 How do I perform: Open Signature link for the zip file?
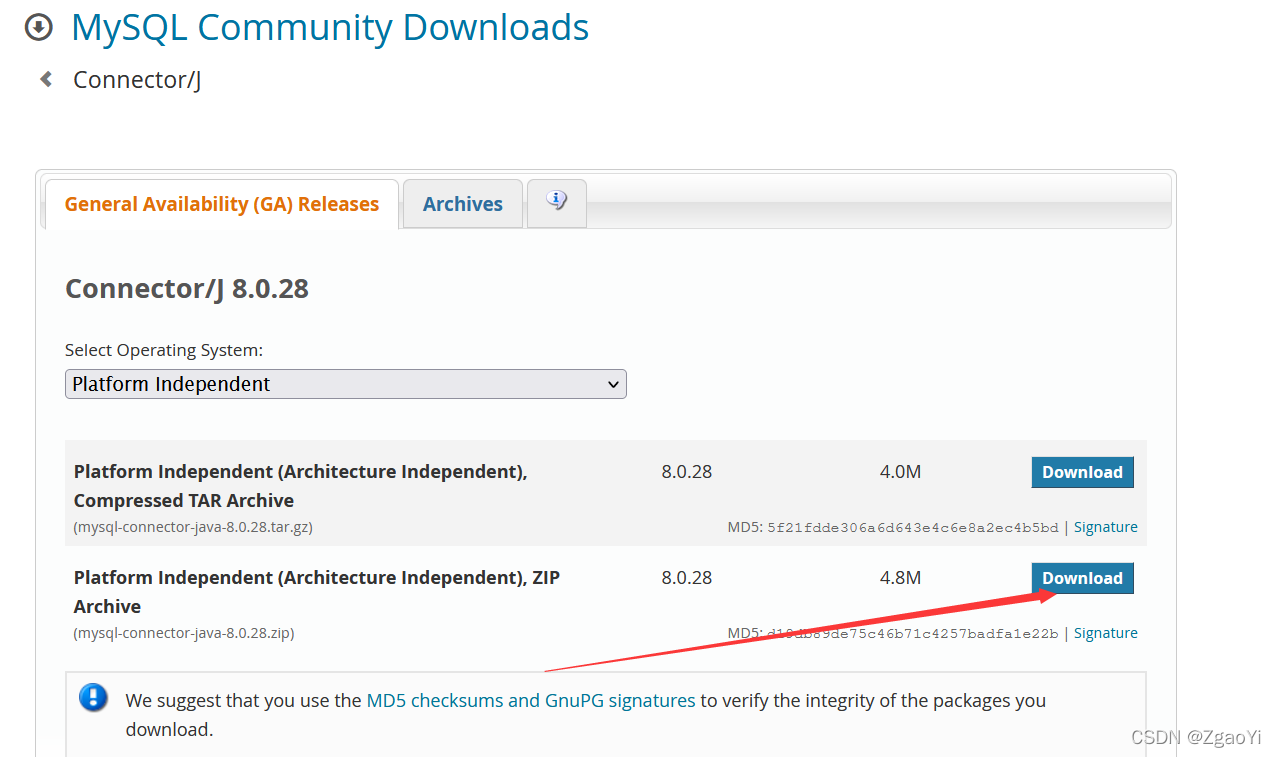click(x=1105, y=633)
